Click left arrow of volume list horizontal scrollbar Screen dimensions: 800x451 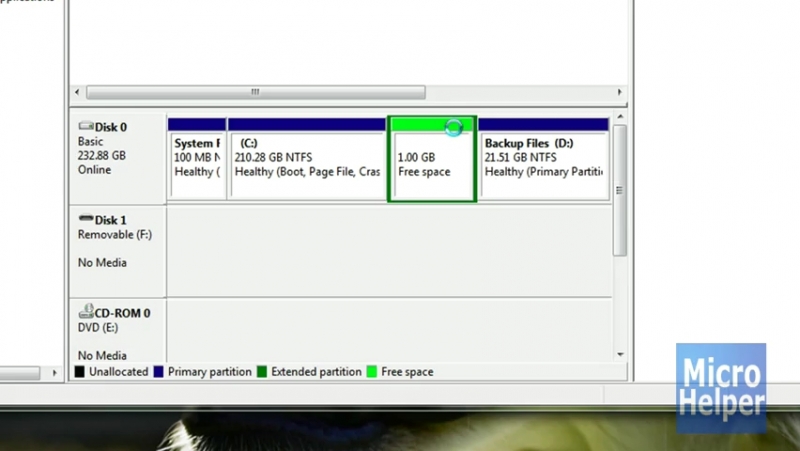[x=77, y=92]
